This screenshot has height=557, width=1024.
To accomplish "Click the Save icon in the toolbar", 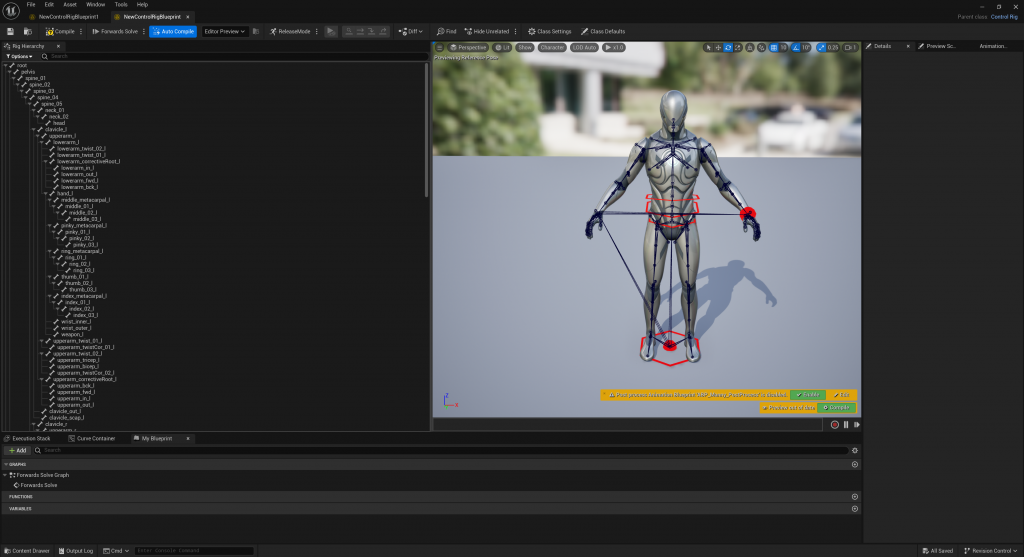I will (10, 31).
